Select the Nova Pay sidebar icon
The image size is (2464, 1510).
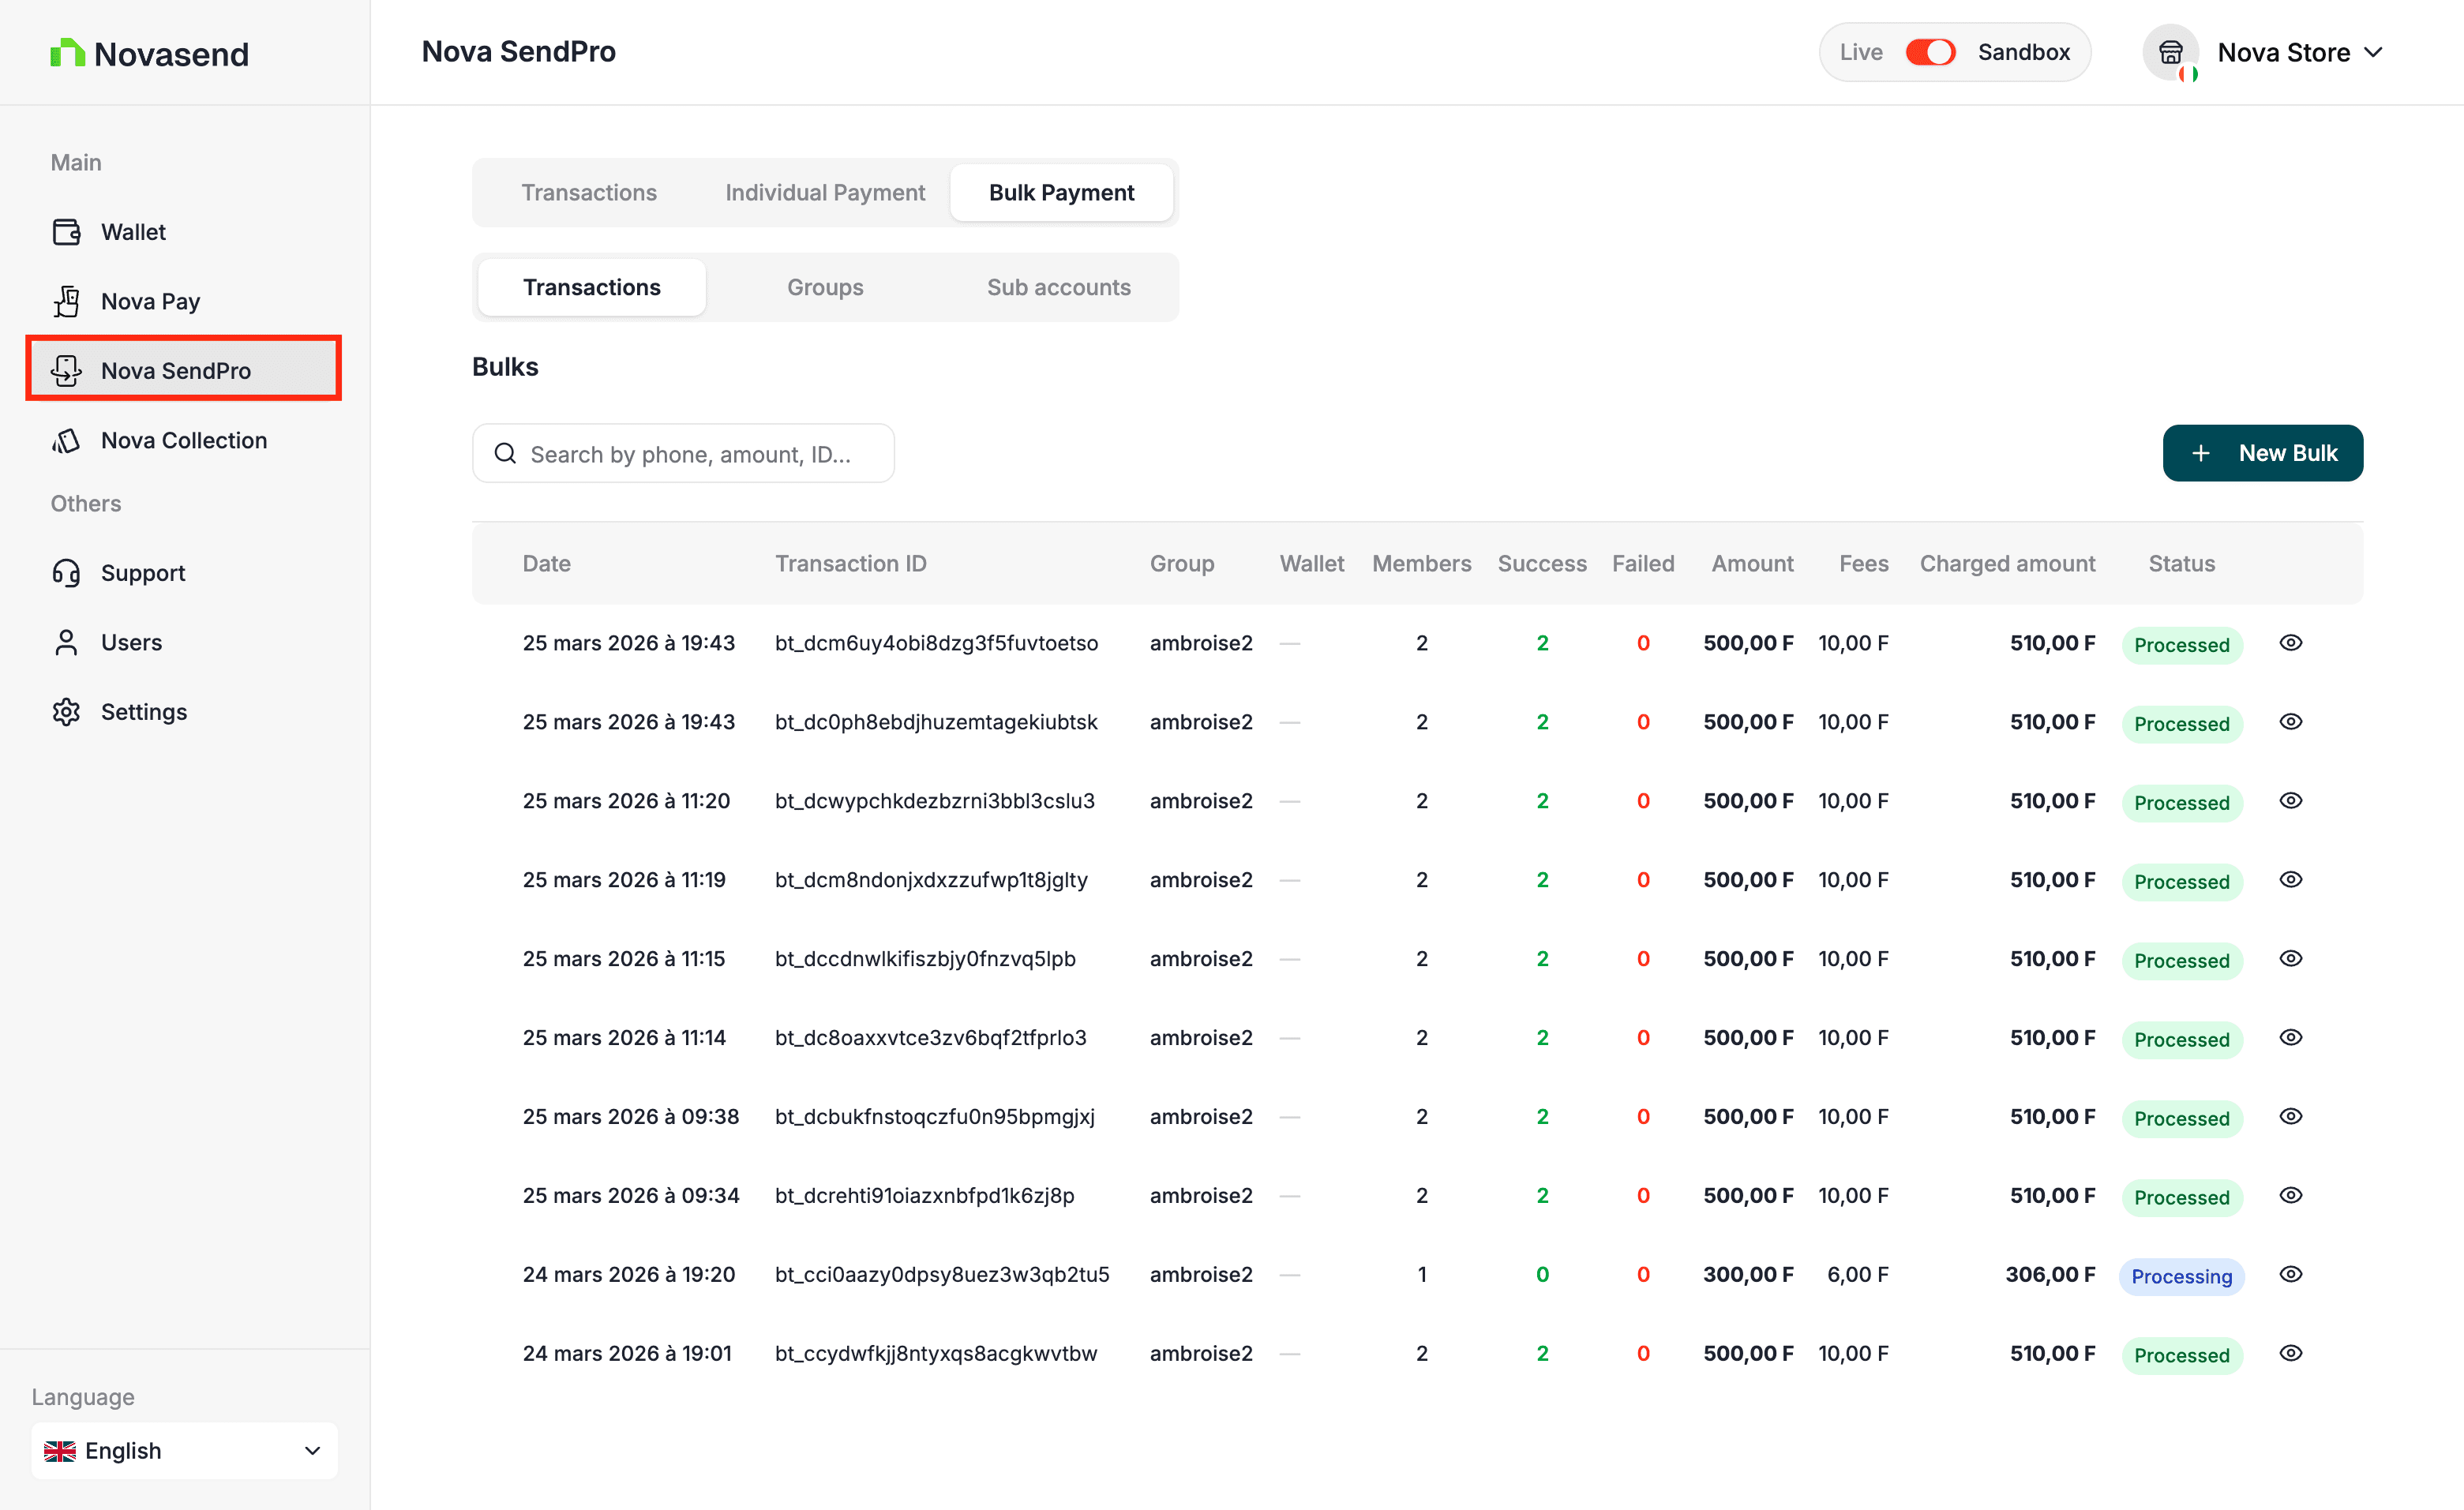[66, 301]
